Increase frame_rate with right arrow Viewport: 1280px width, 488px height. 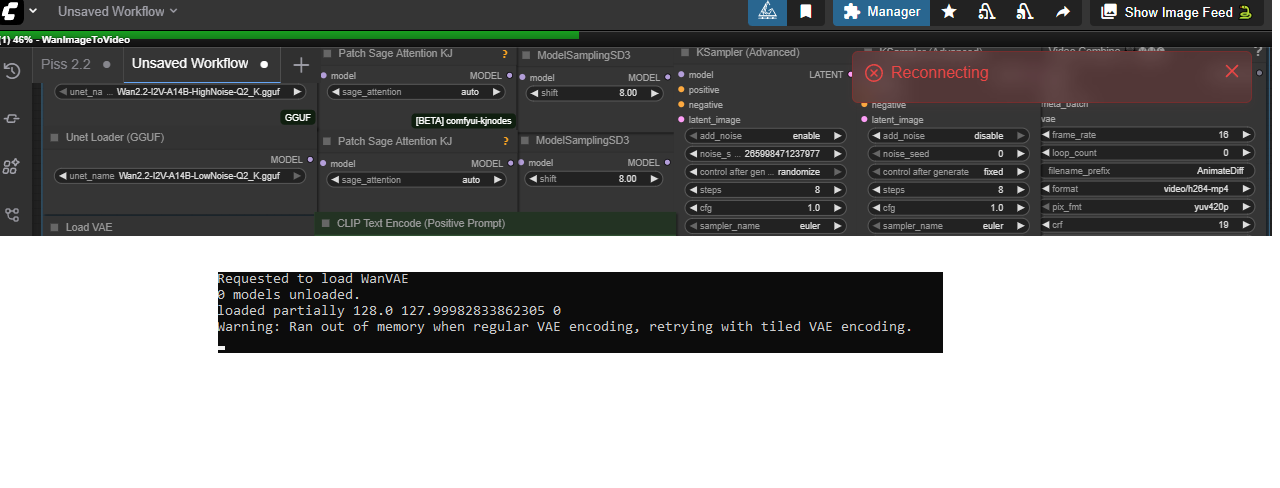point(1246,134)
